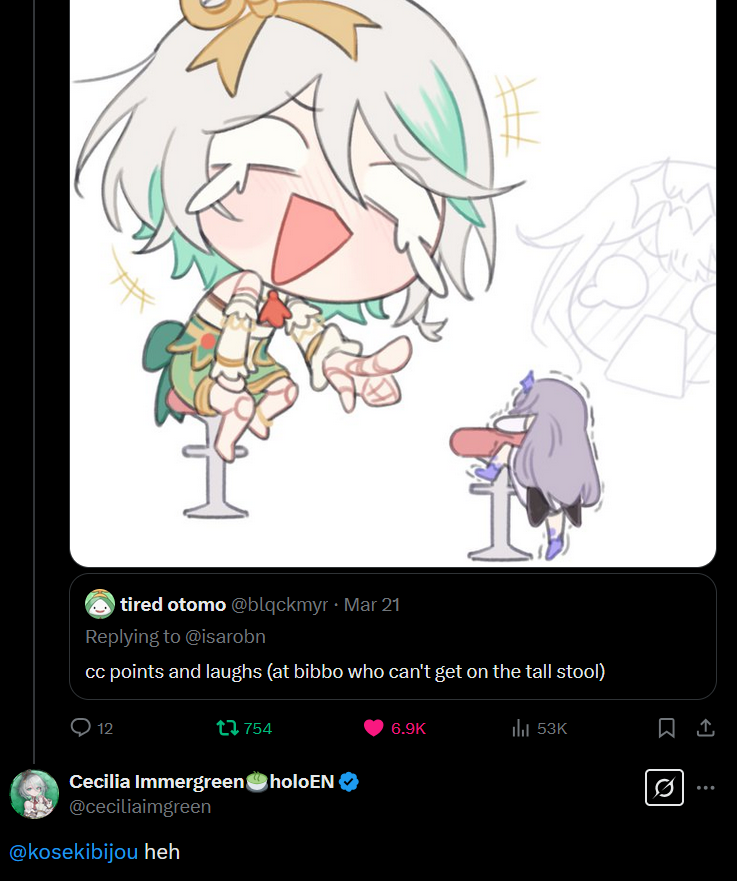Bookmark this post
737x881 pixels.
(666, 728)
